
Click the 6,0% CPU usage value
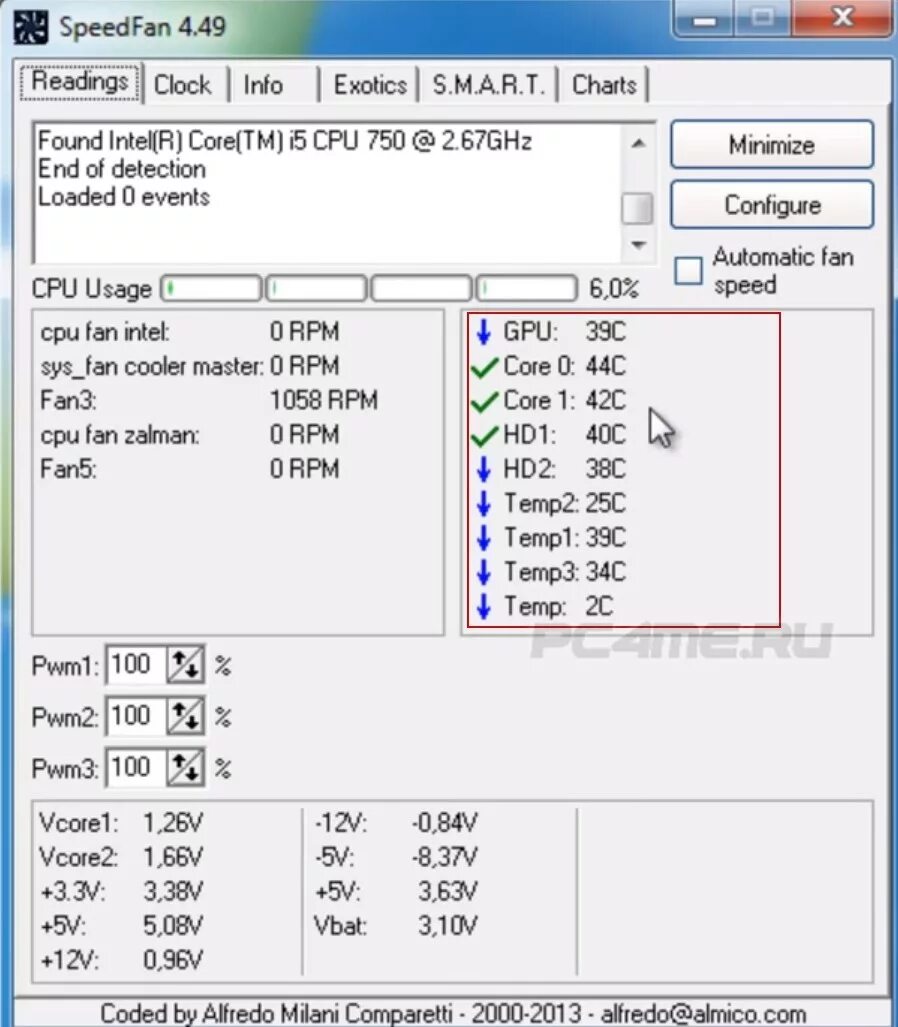[613, 289]
